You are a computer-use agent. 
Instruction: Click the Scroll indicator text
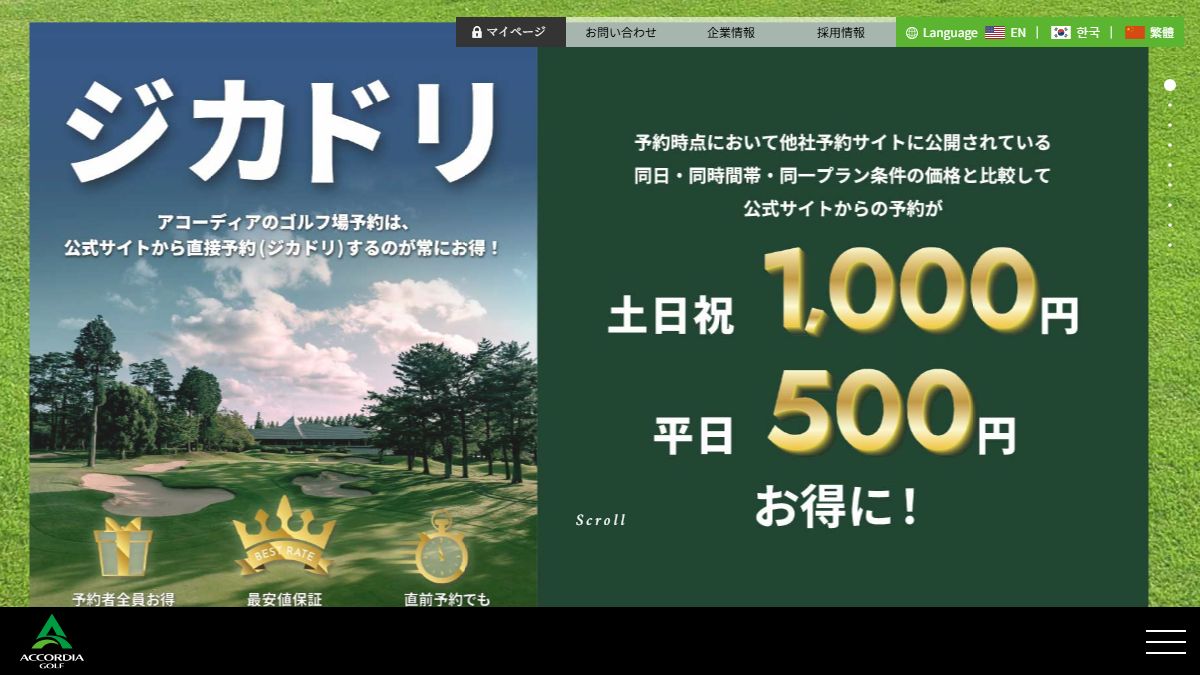coord(601,520)
